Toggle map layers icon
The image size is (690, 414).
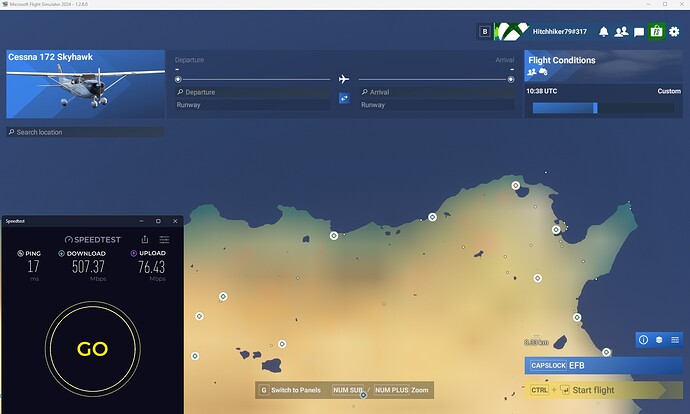[659, 340]
